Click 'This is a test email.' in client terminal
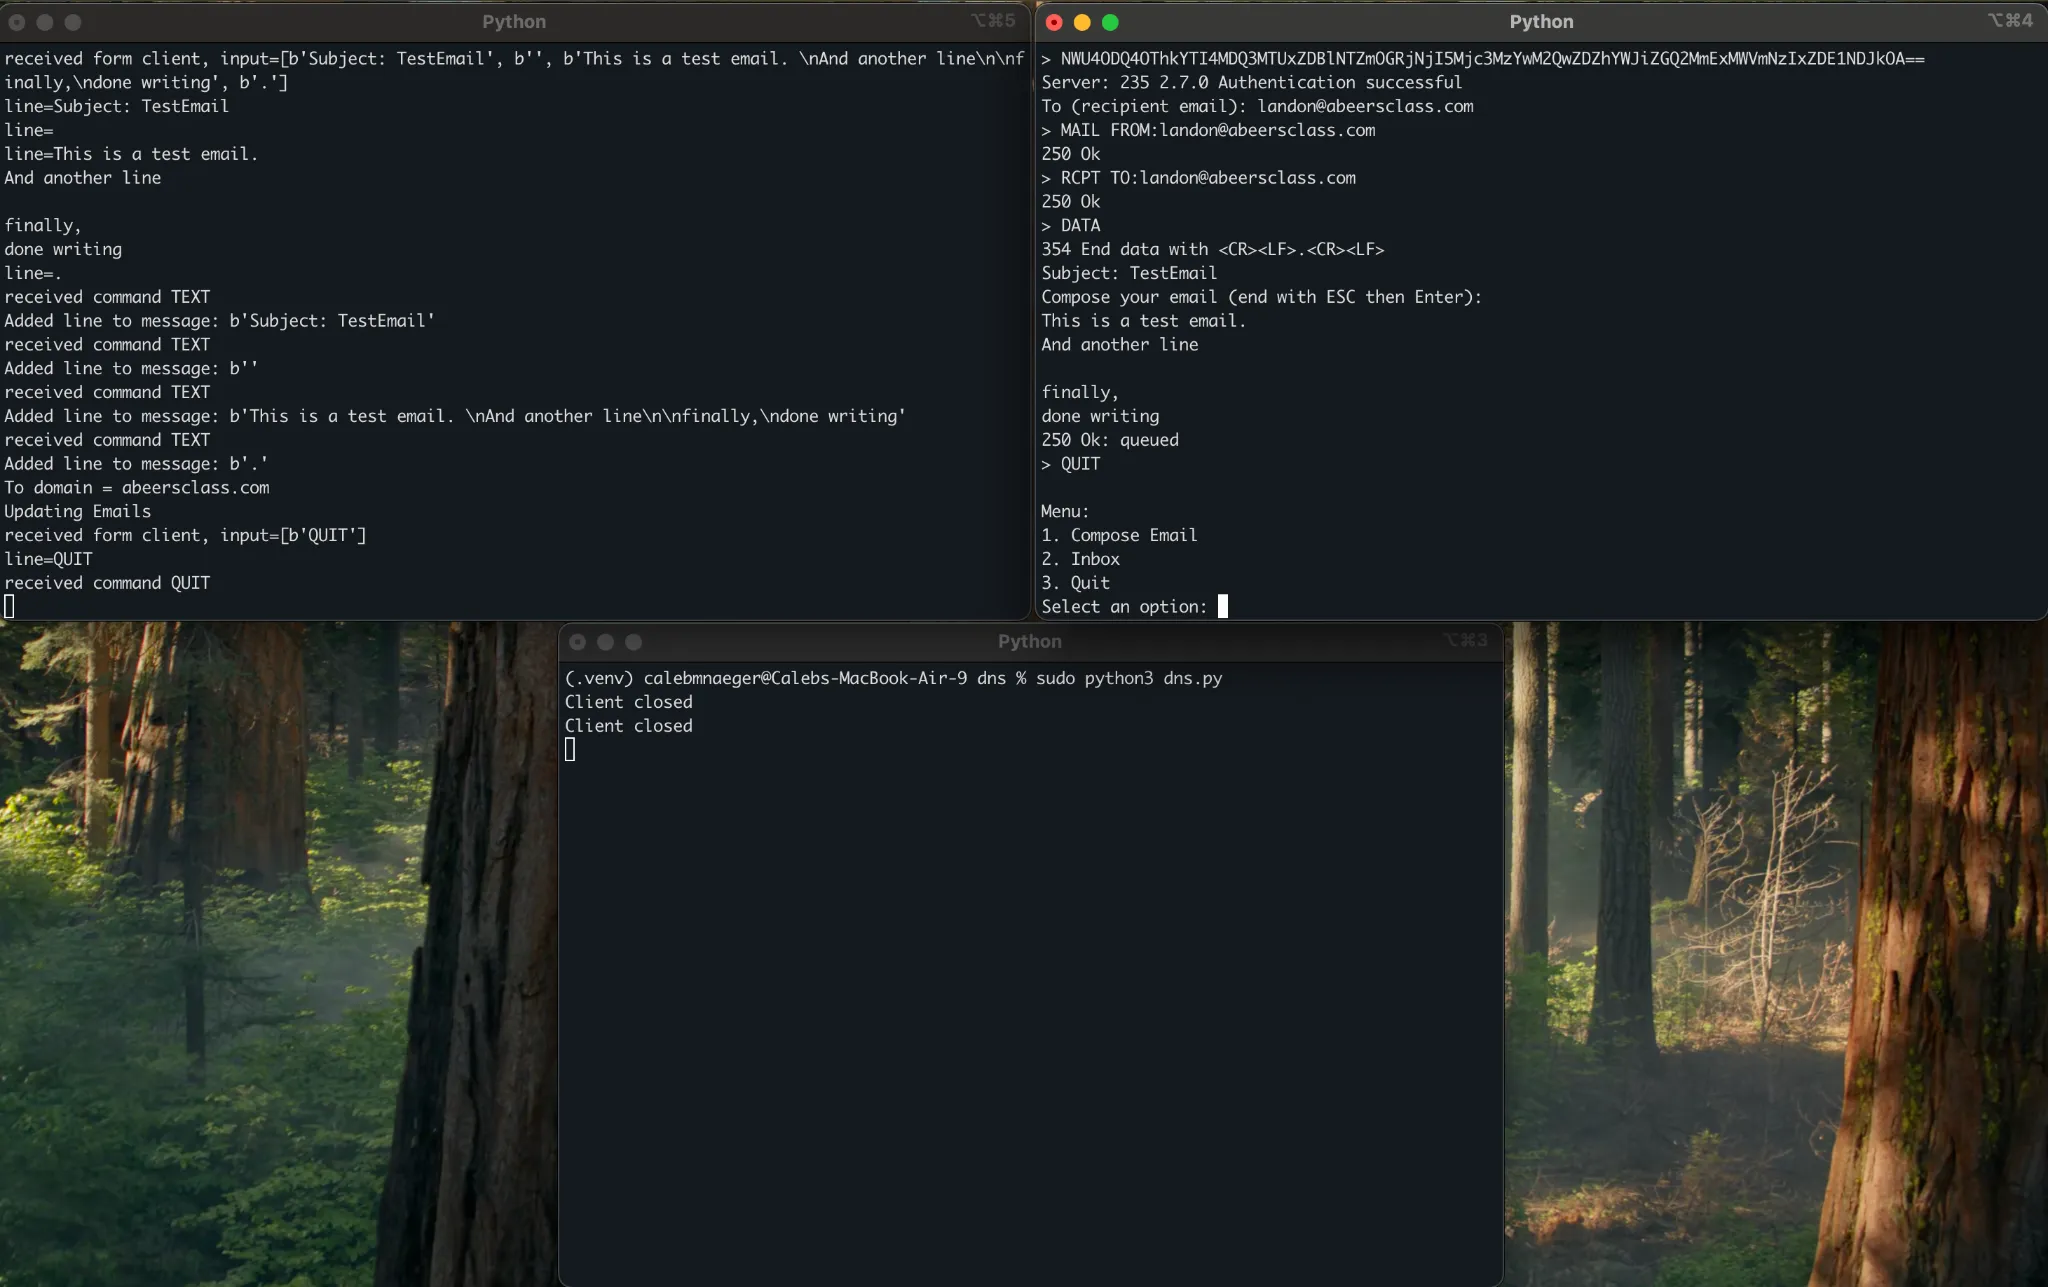This screenshot has height=1287, width=2048. pos(1144,321)
